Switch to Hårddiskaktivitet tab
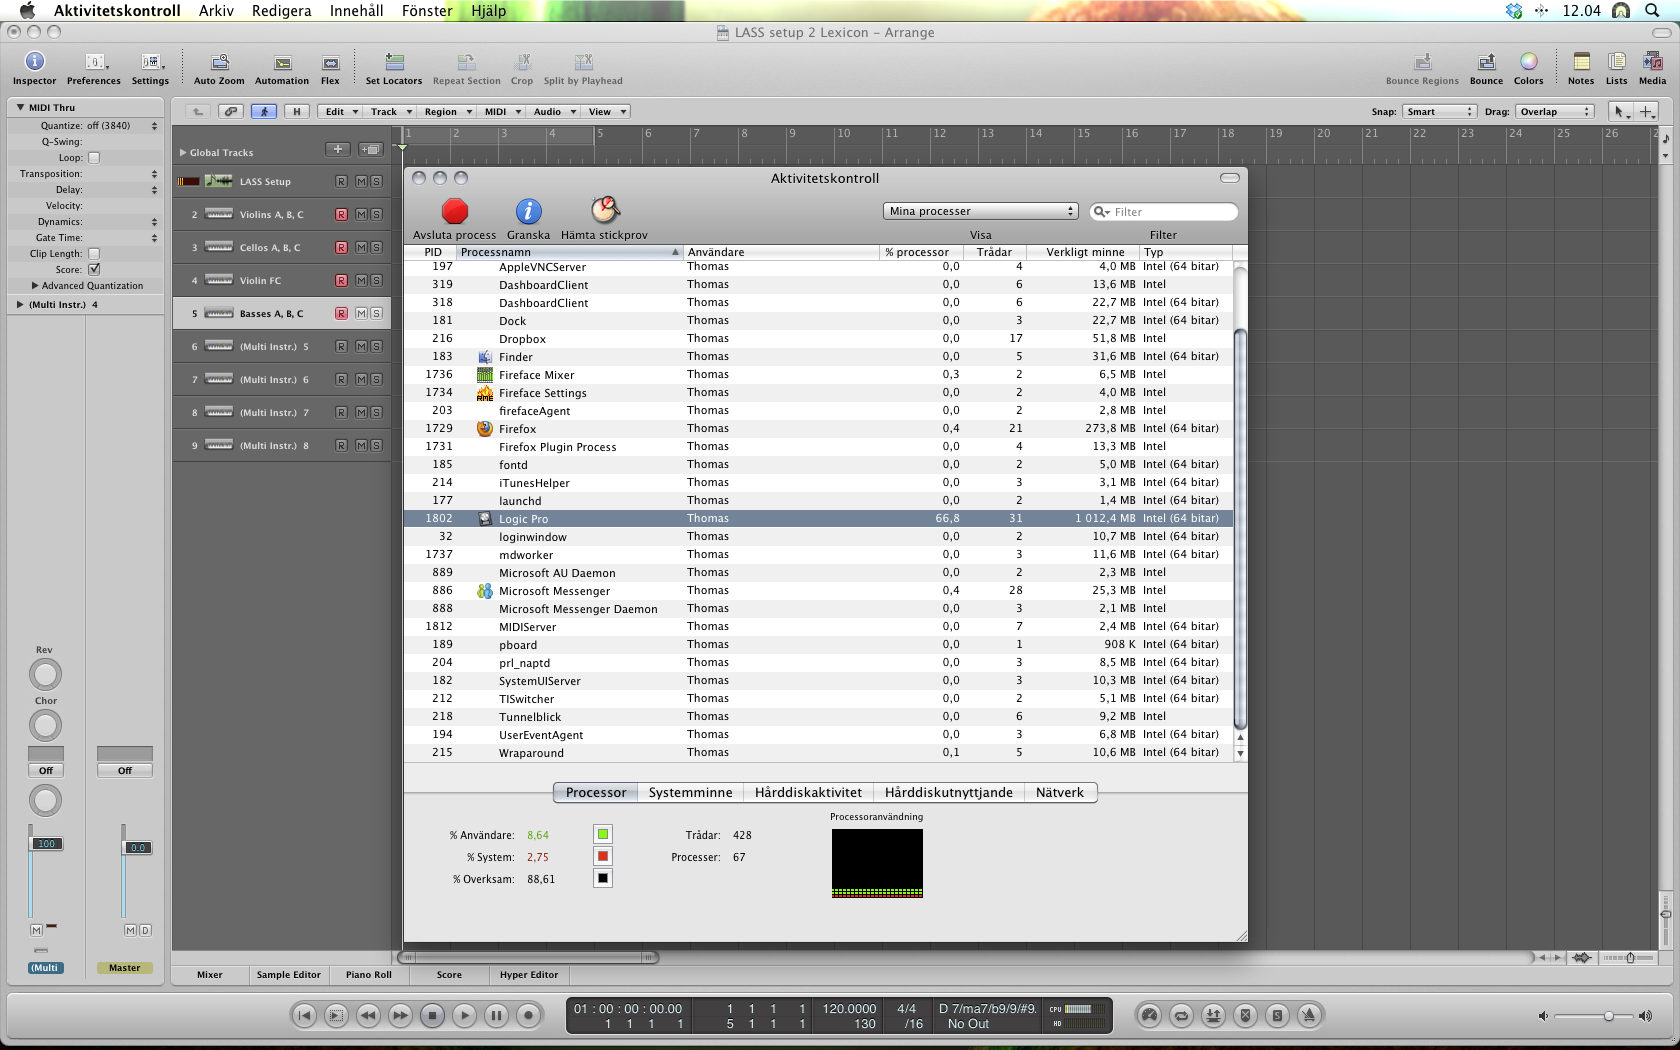The height and width of the screenshot is (1050, 1680). pos(808,792)
